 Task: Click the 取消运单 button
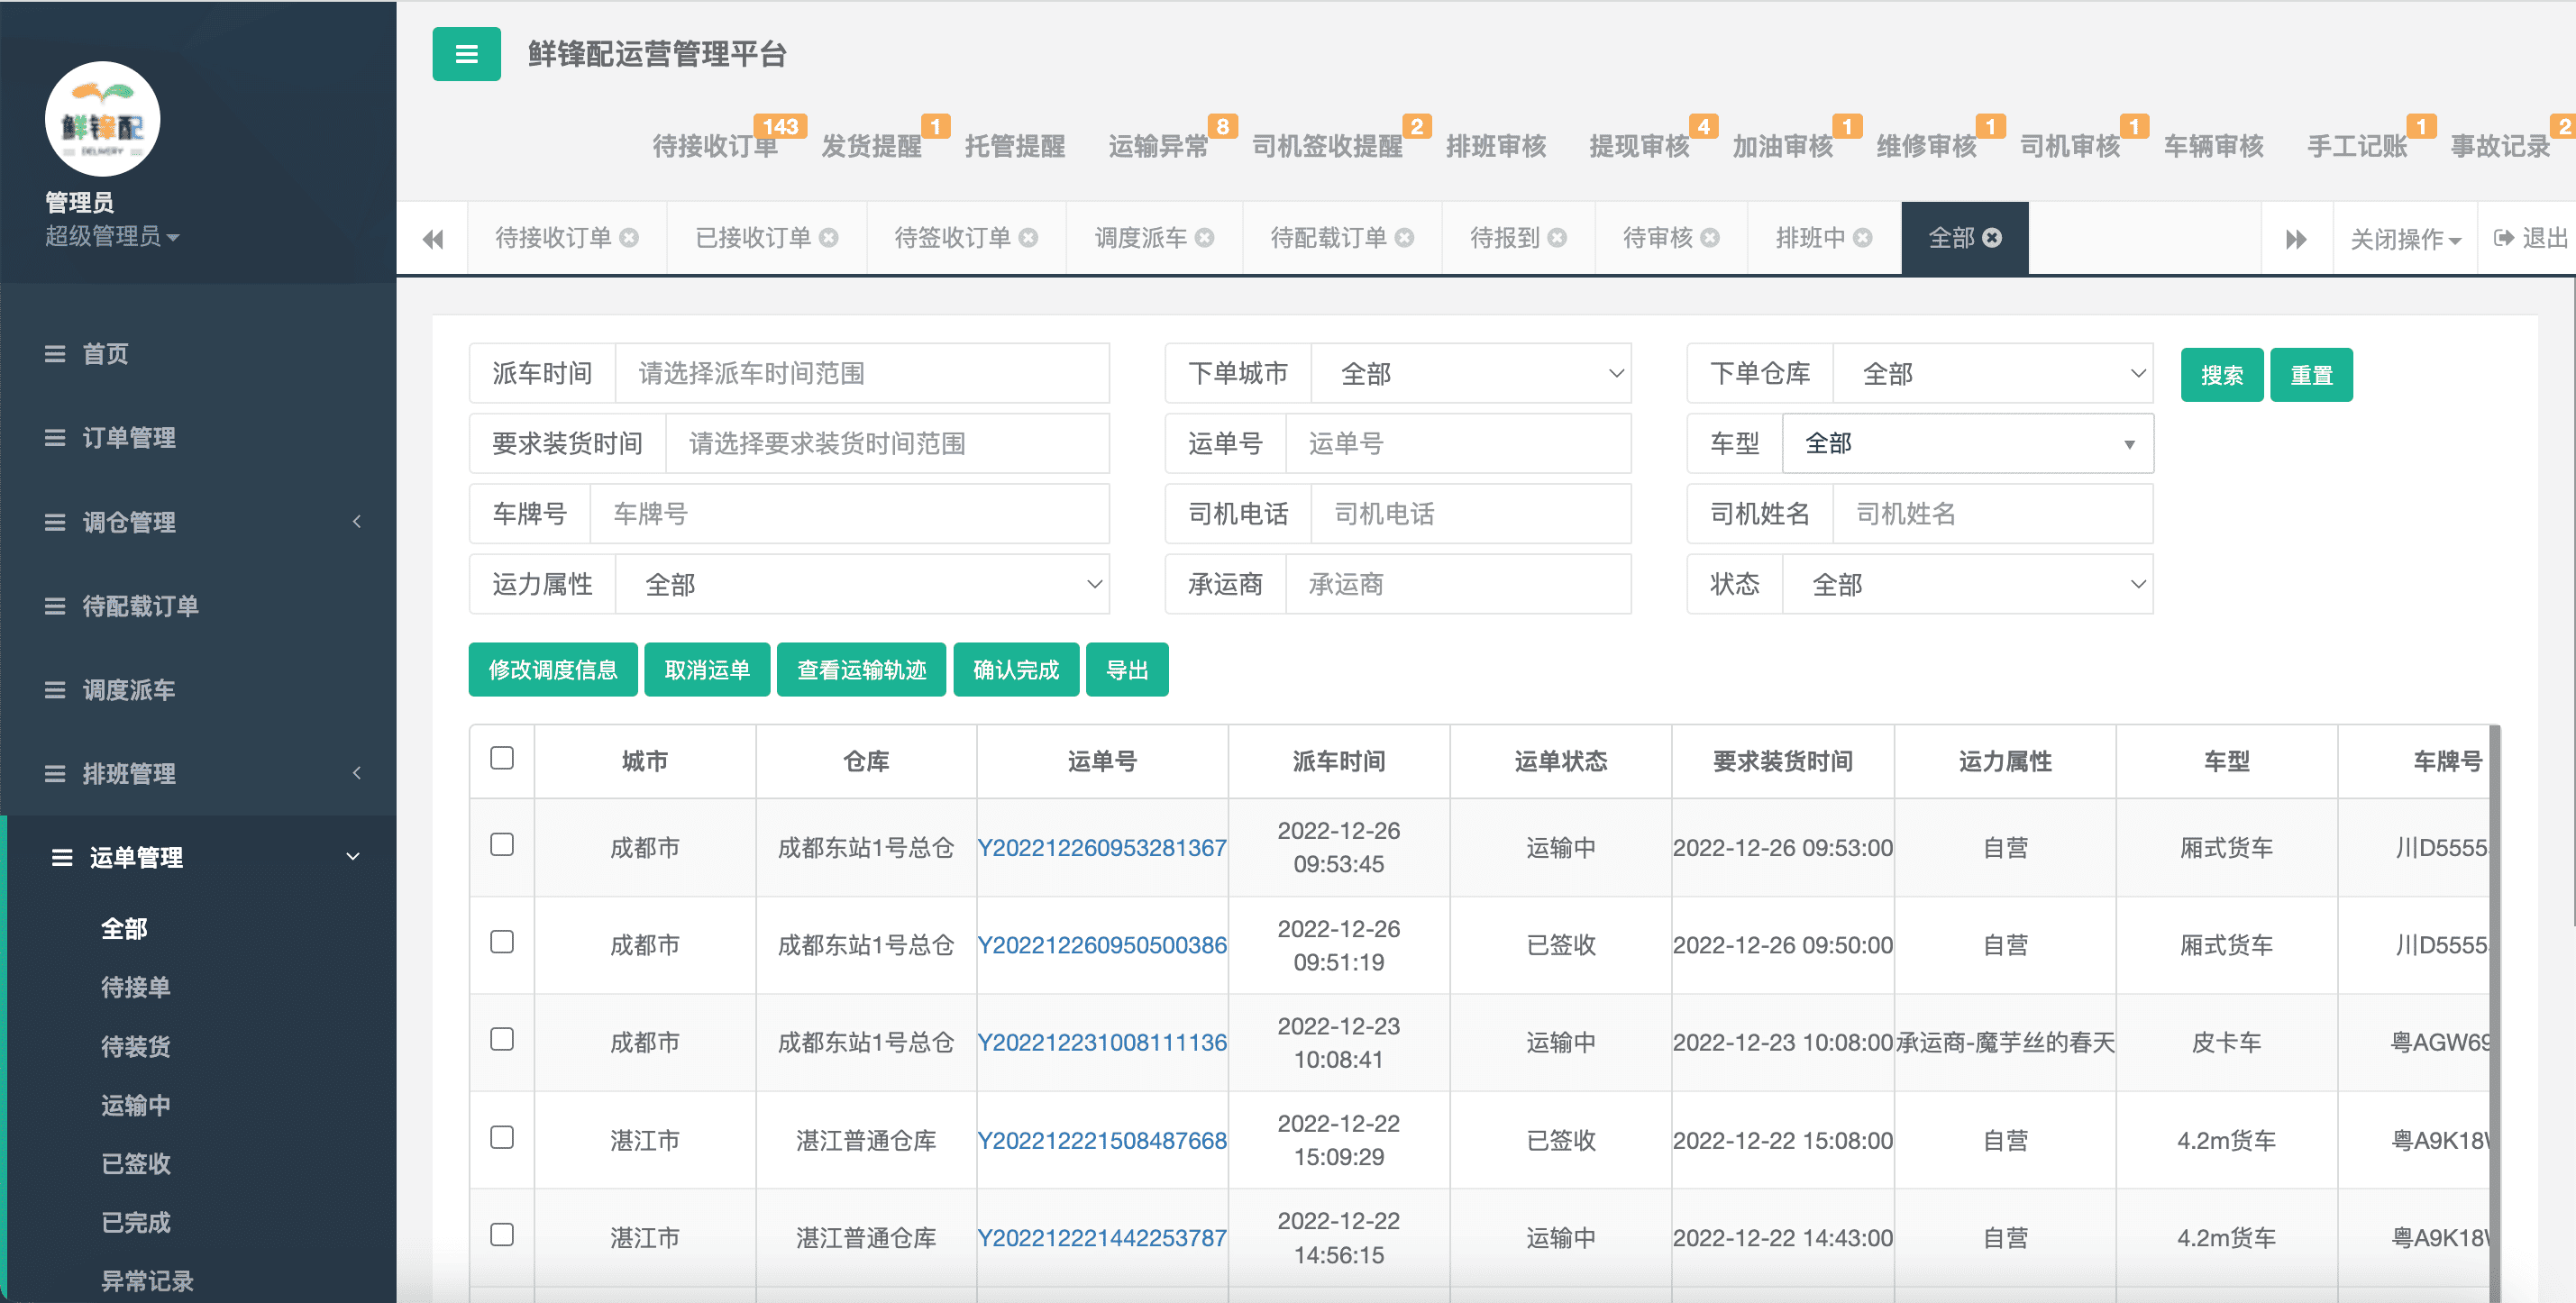[707, 670]
